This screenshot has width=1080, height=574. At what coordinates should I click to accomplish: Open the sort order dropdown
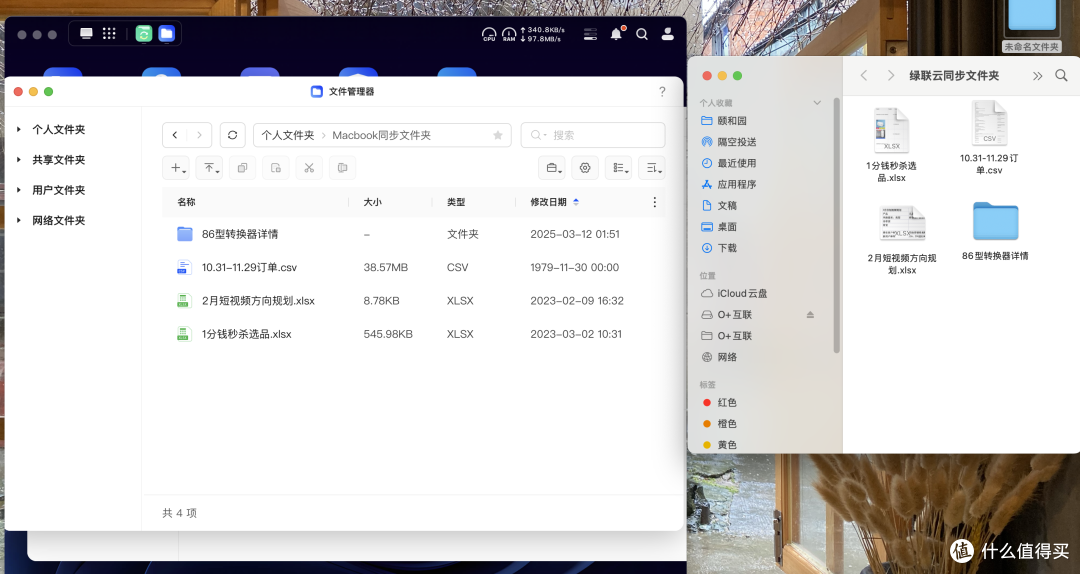[x=652, y=168]
